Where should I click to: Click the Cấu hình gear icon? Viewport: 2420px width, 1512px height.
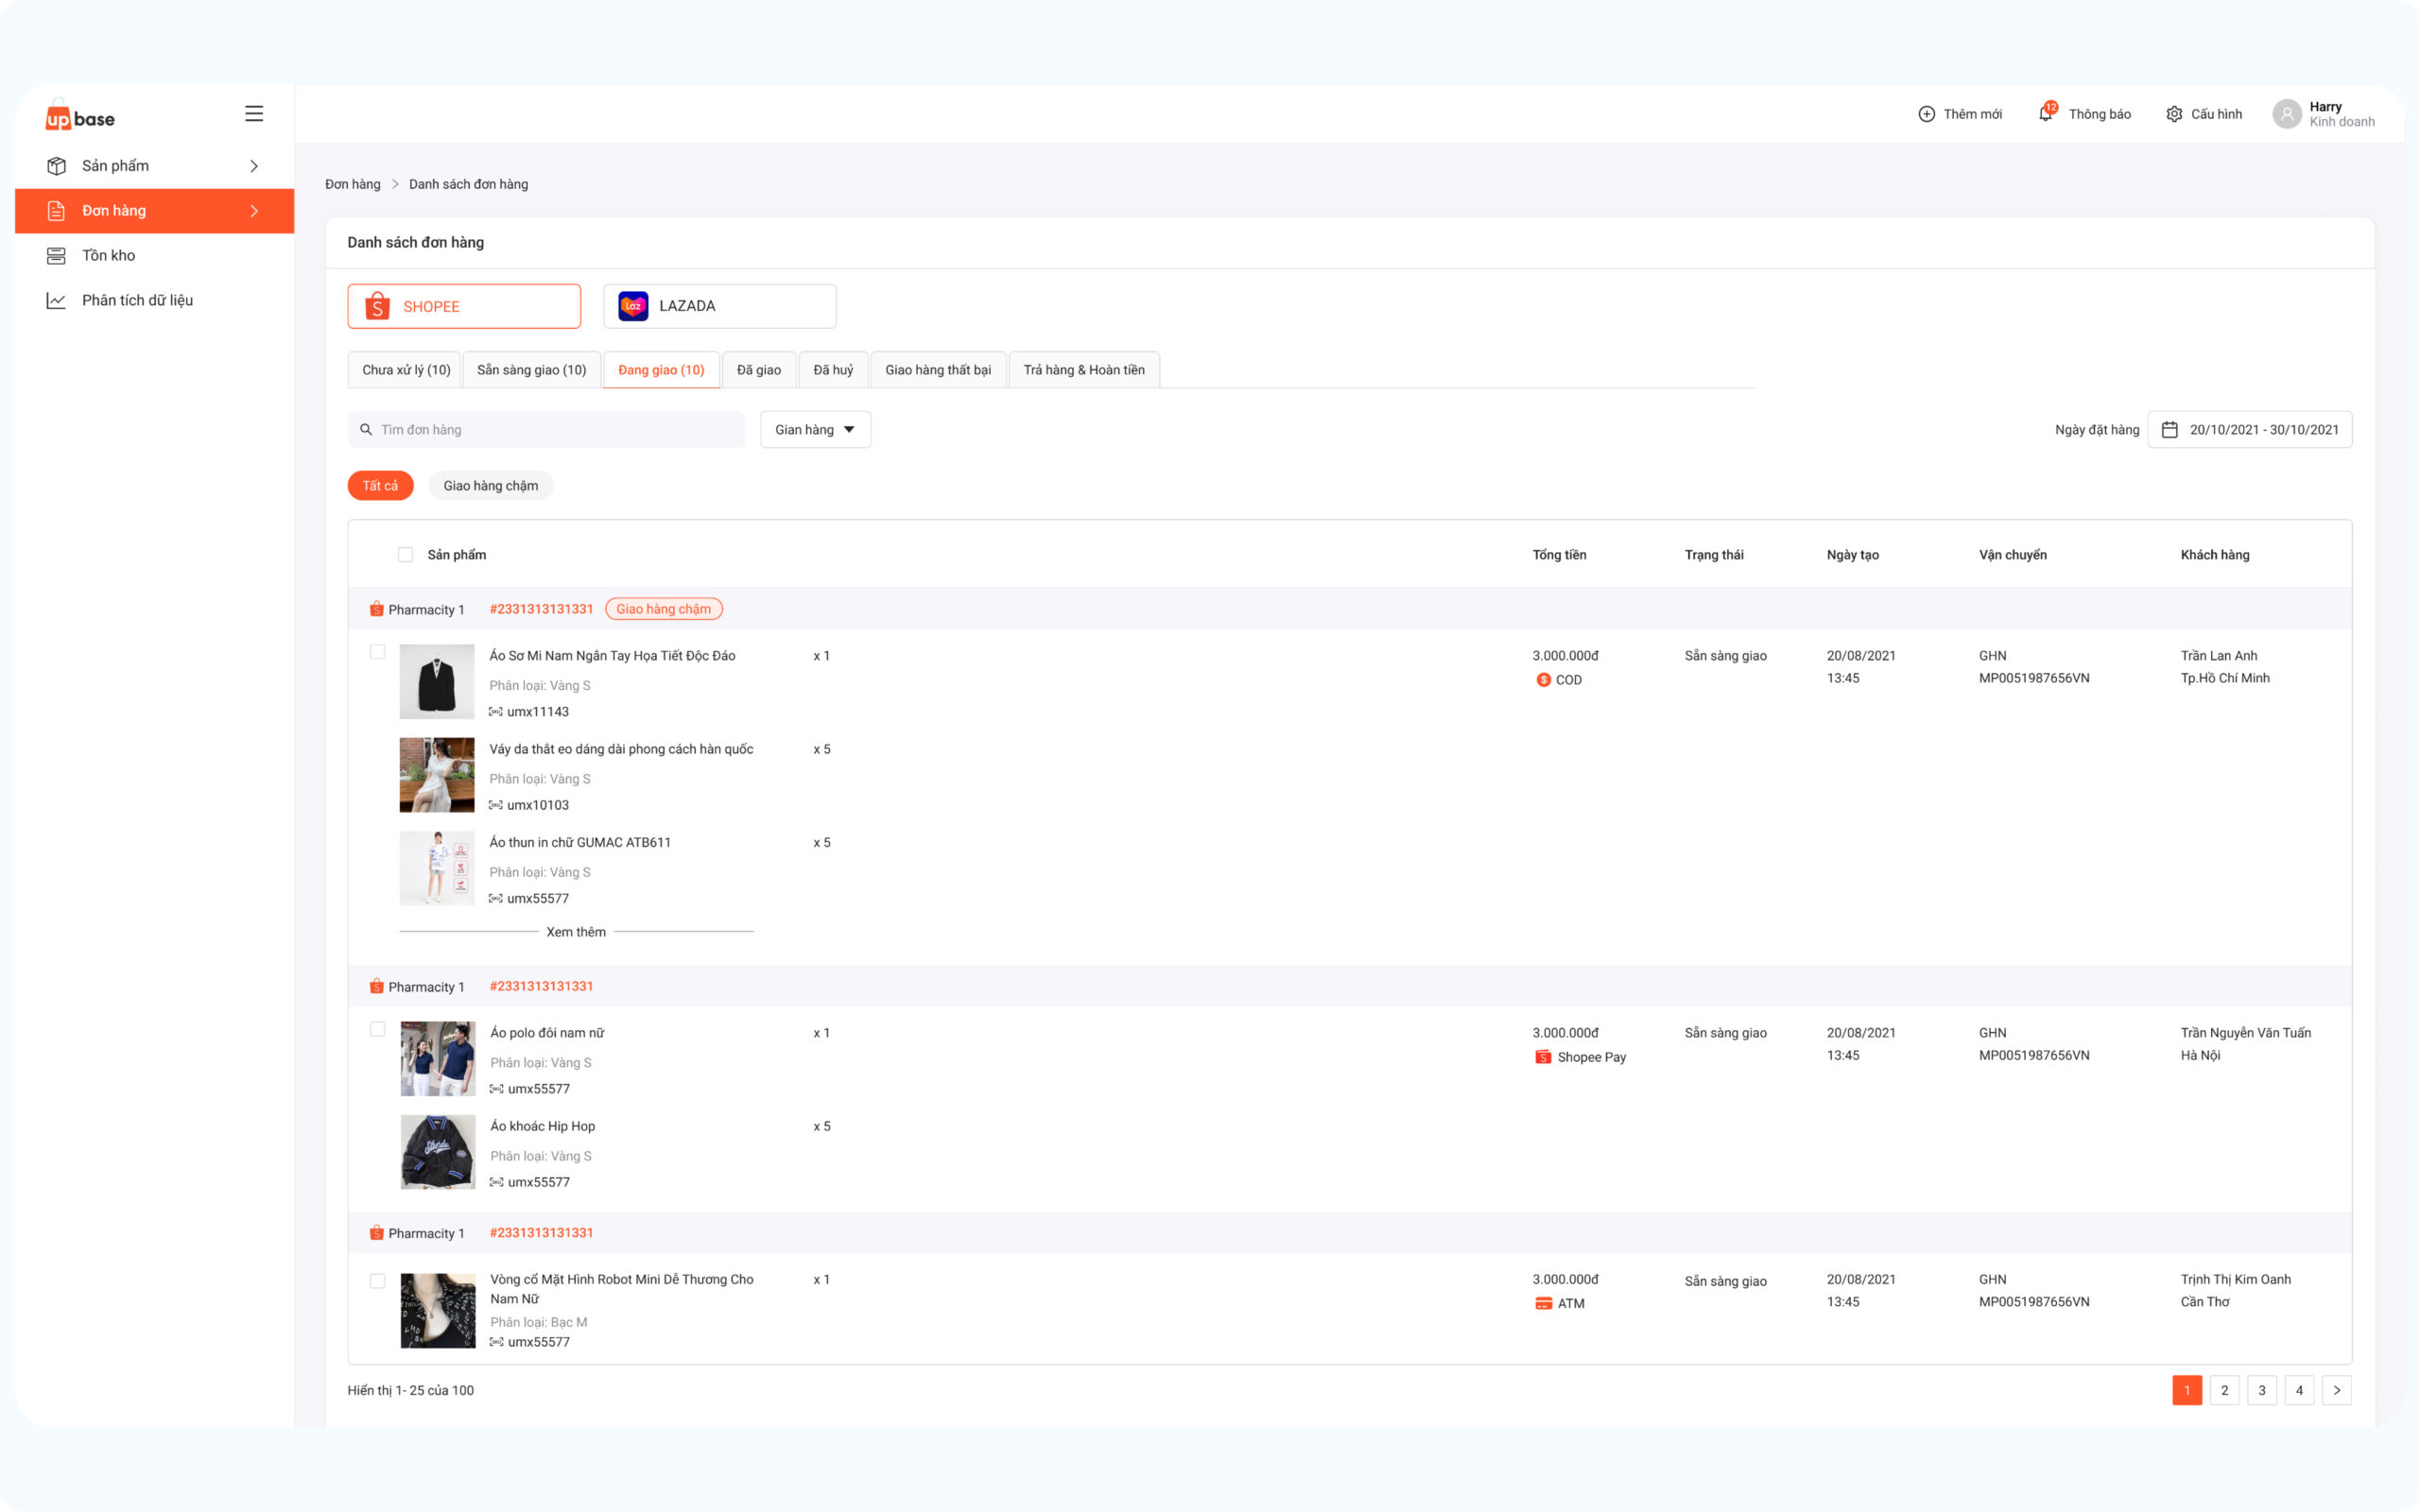point(2174,114)
